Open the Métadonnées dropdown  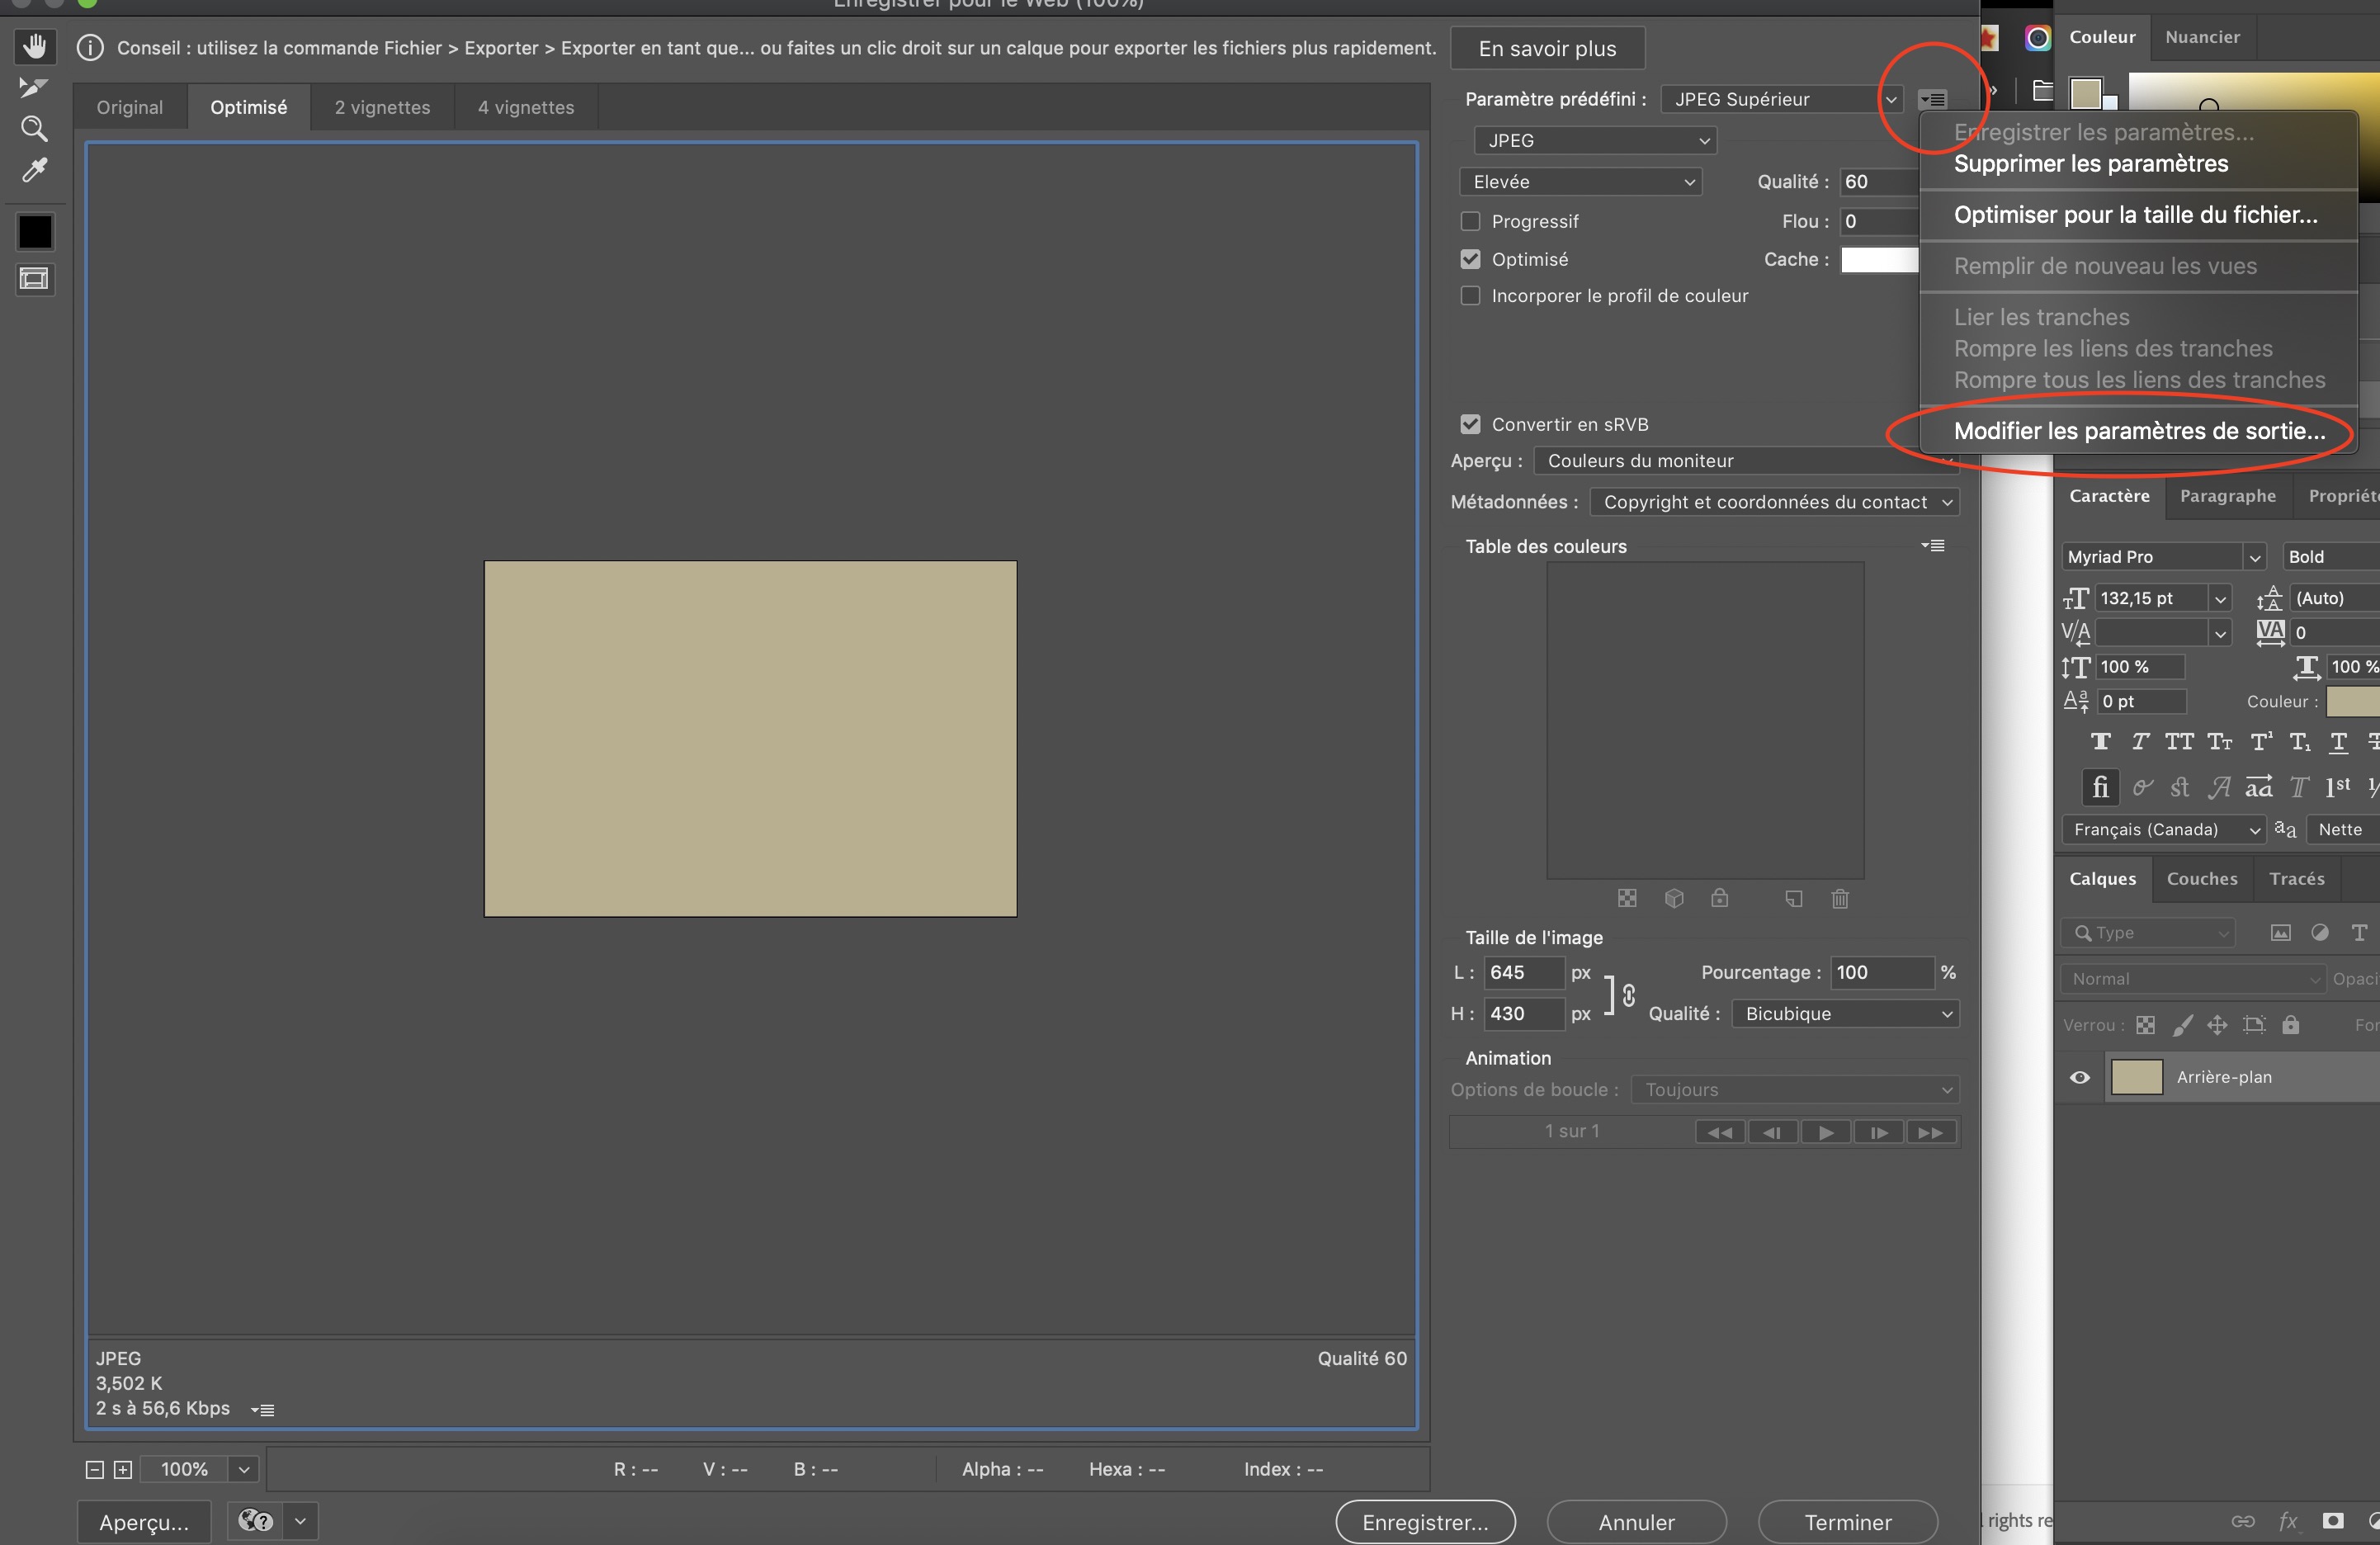[1774, 502]
